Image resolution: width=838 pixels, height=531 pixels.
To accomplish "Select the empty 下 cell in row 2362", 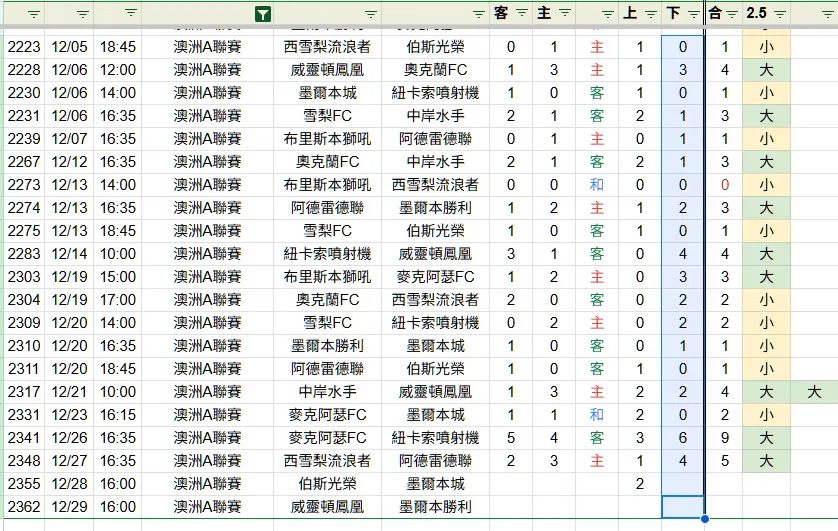I will pos(683,507).
